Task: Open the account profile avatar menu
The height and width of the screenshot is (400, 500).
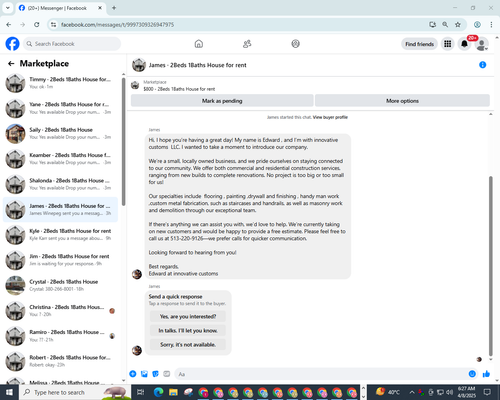Action: (481, 44)
